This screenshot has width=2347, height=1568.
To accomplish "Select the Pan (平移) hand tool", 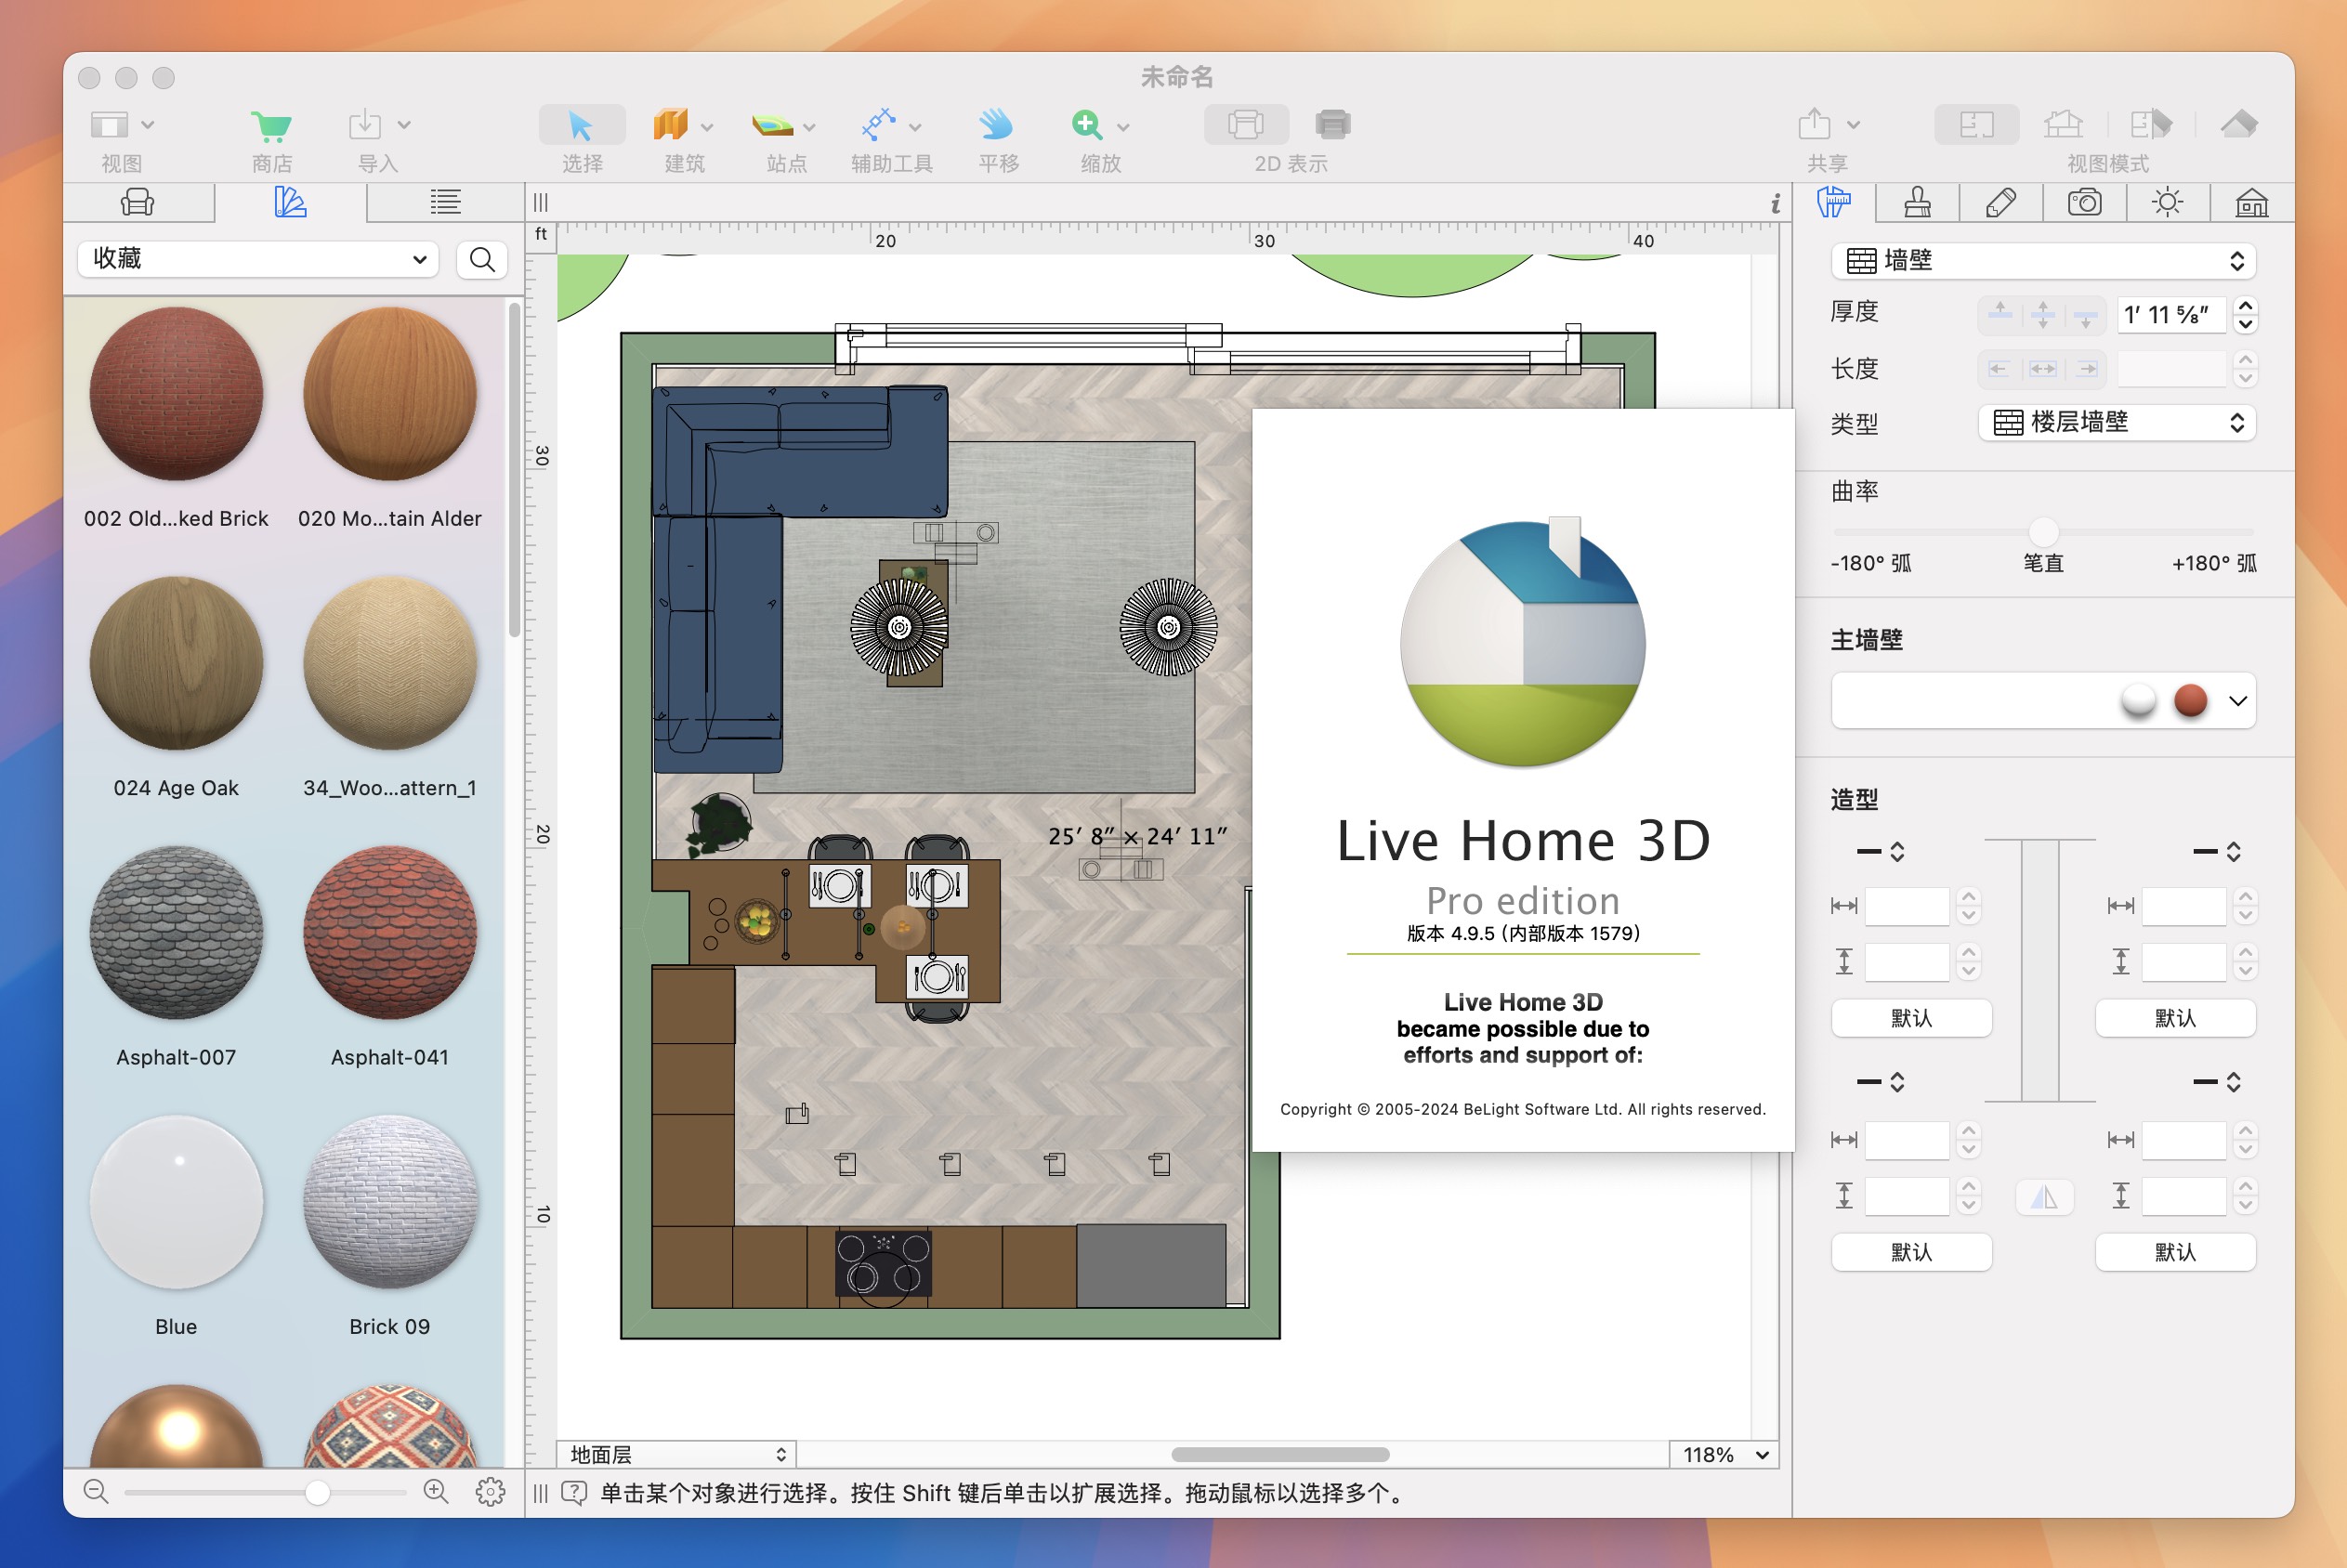I will [x=995, y=125].
